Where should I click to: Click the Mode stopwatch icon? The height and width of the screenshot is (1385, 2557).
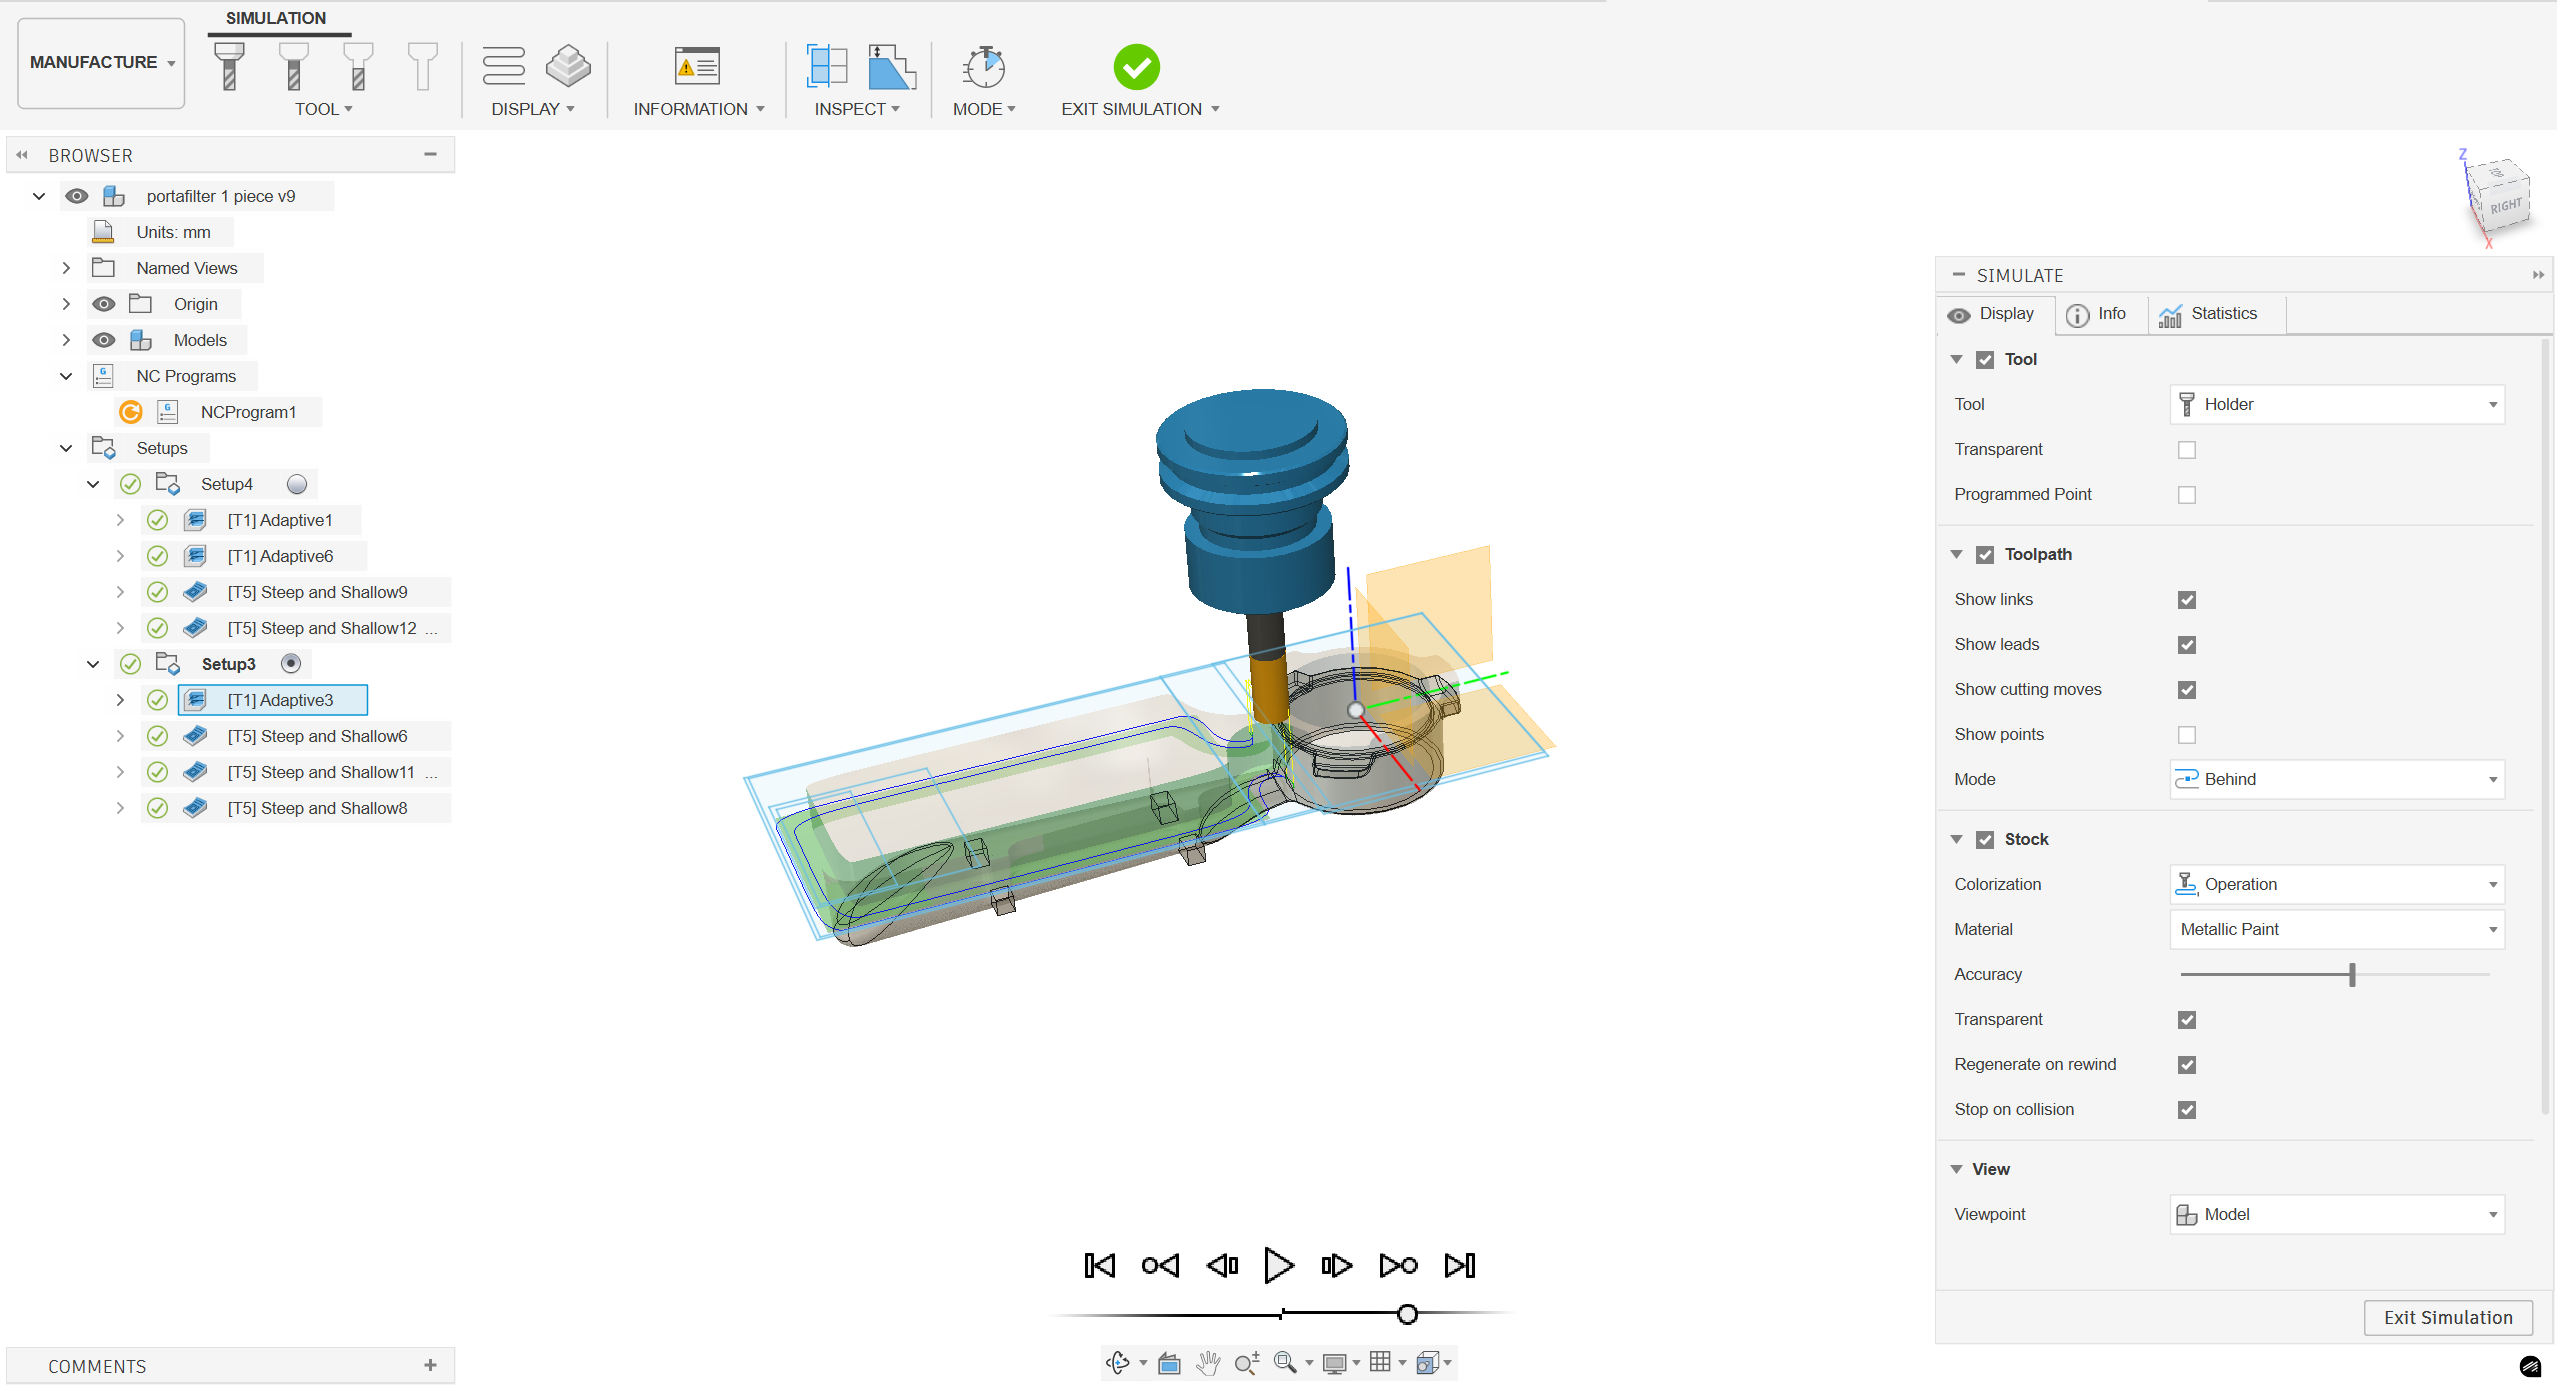coord(983,66)
